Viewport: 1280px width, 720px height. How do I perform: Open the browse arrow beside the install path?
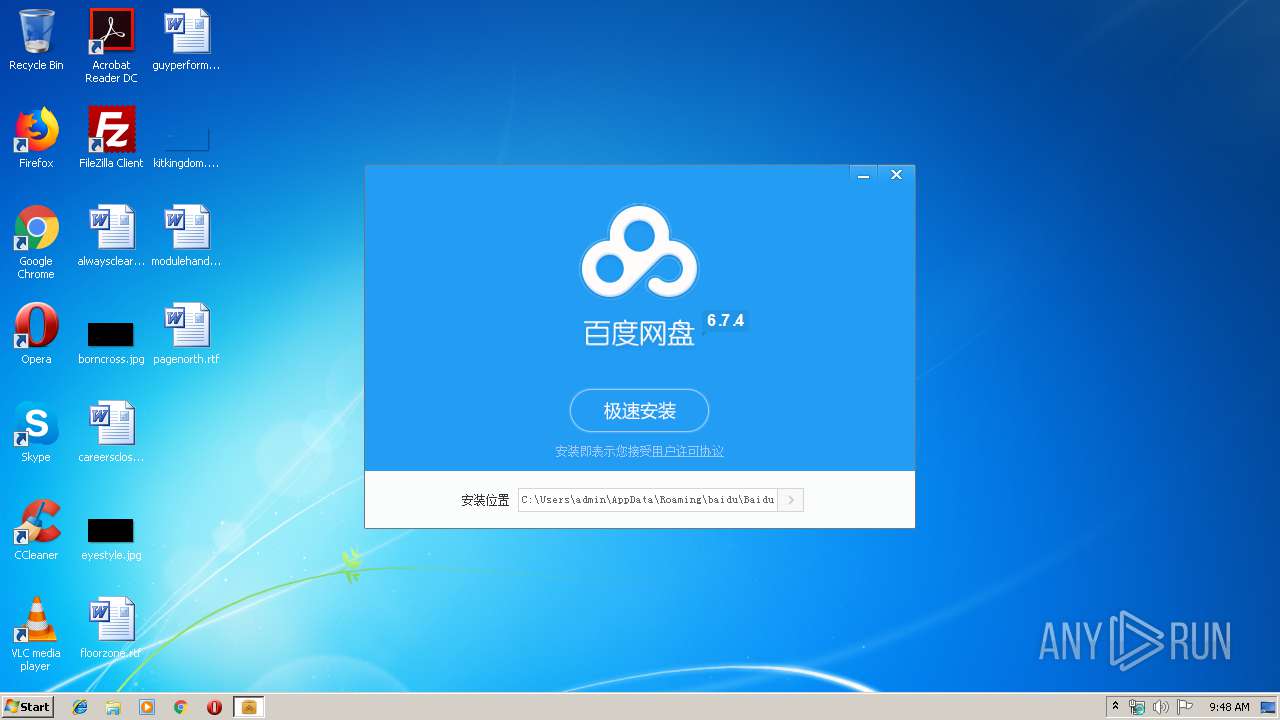point(790,500)
